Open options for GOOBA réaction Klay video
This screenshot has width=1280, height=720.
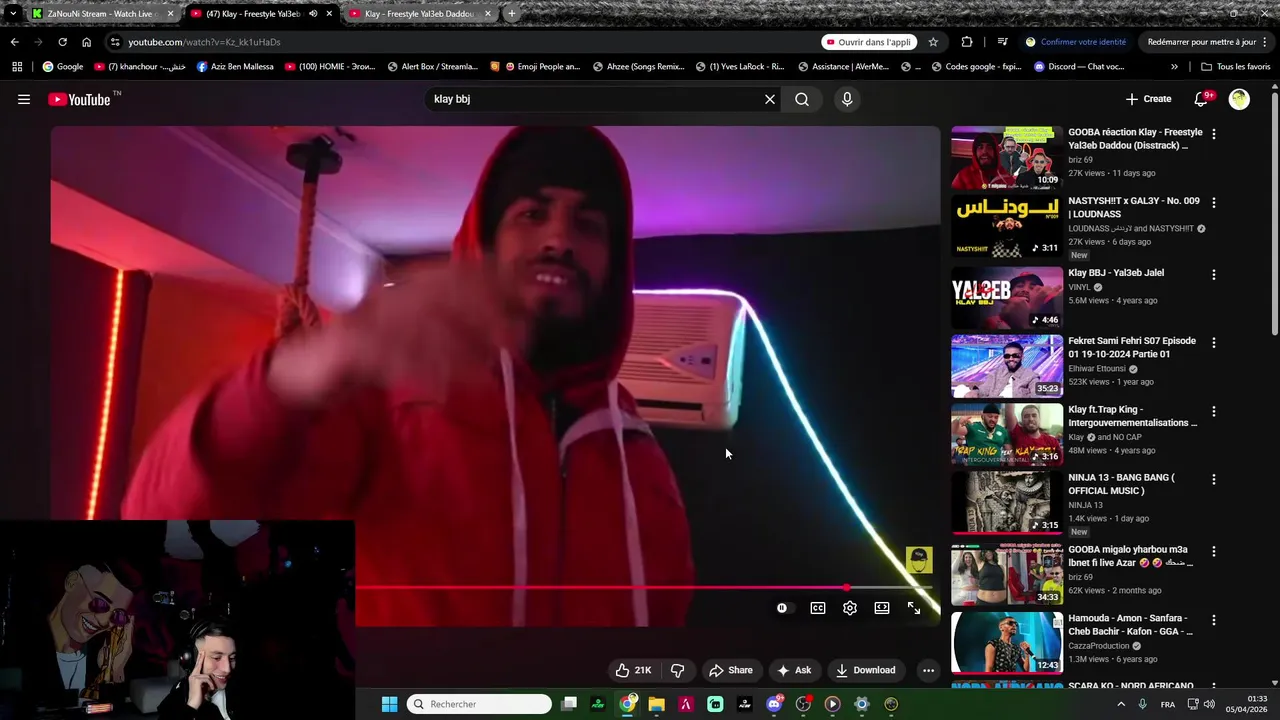1214,133
